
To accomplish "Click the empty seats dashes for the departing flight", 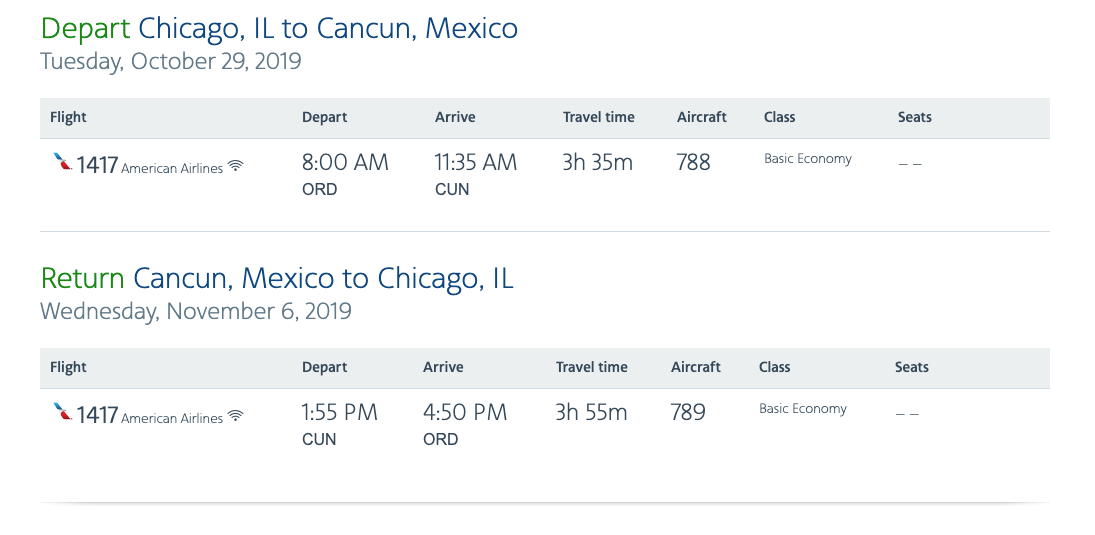I will click(909, 163).
